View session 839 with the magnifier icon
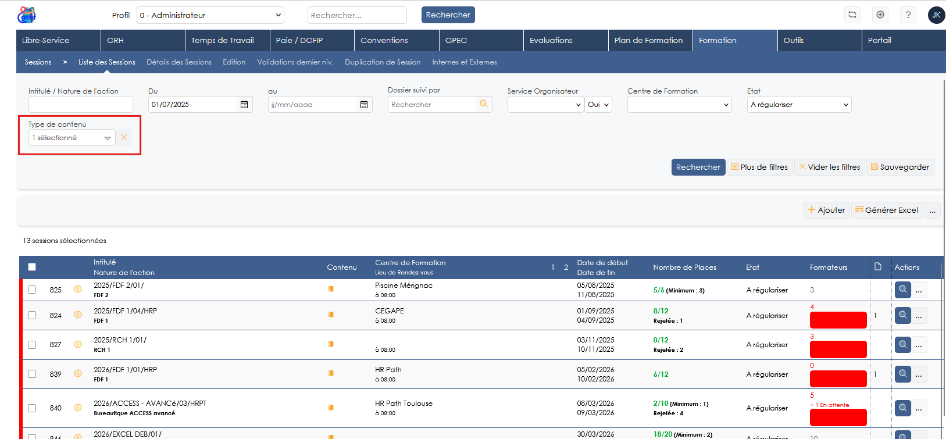 click(x=903, y=374)
